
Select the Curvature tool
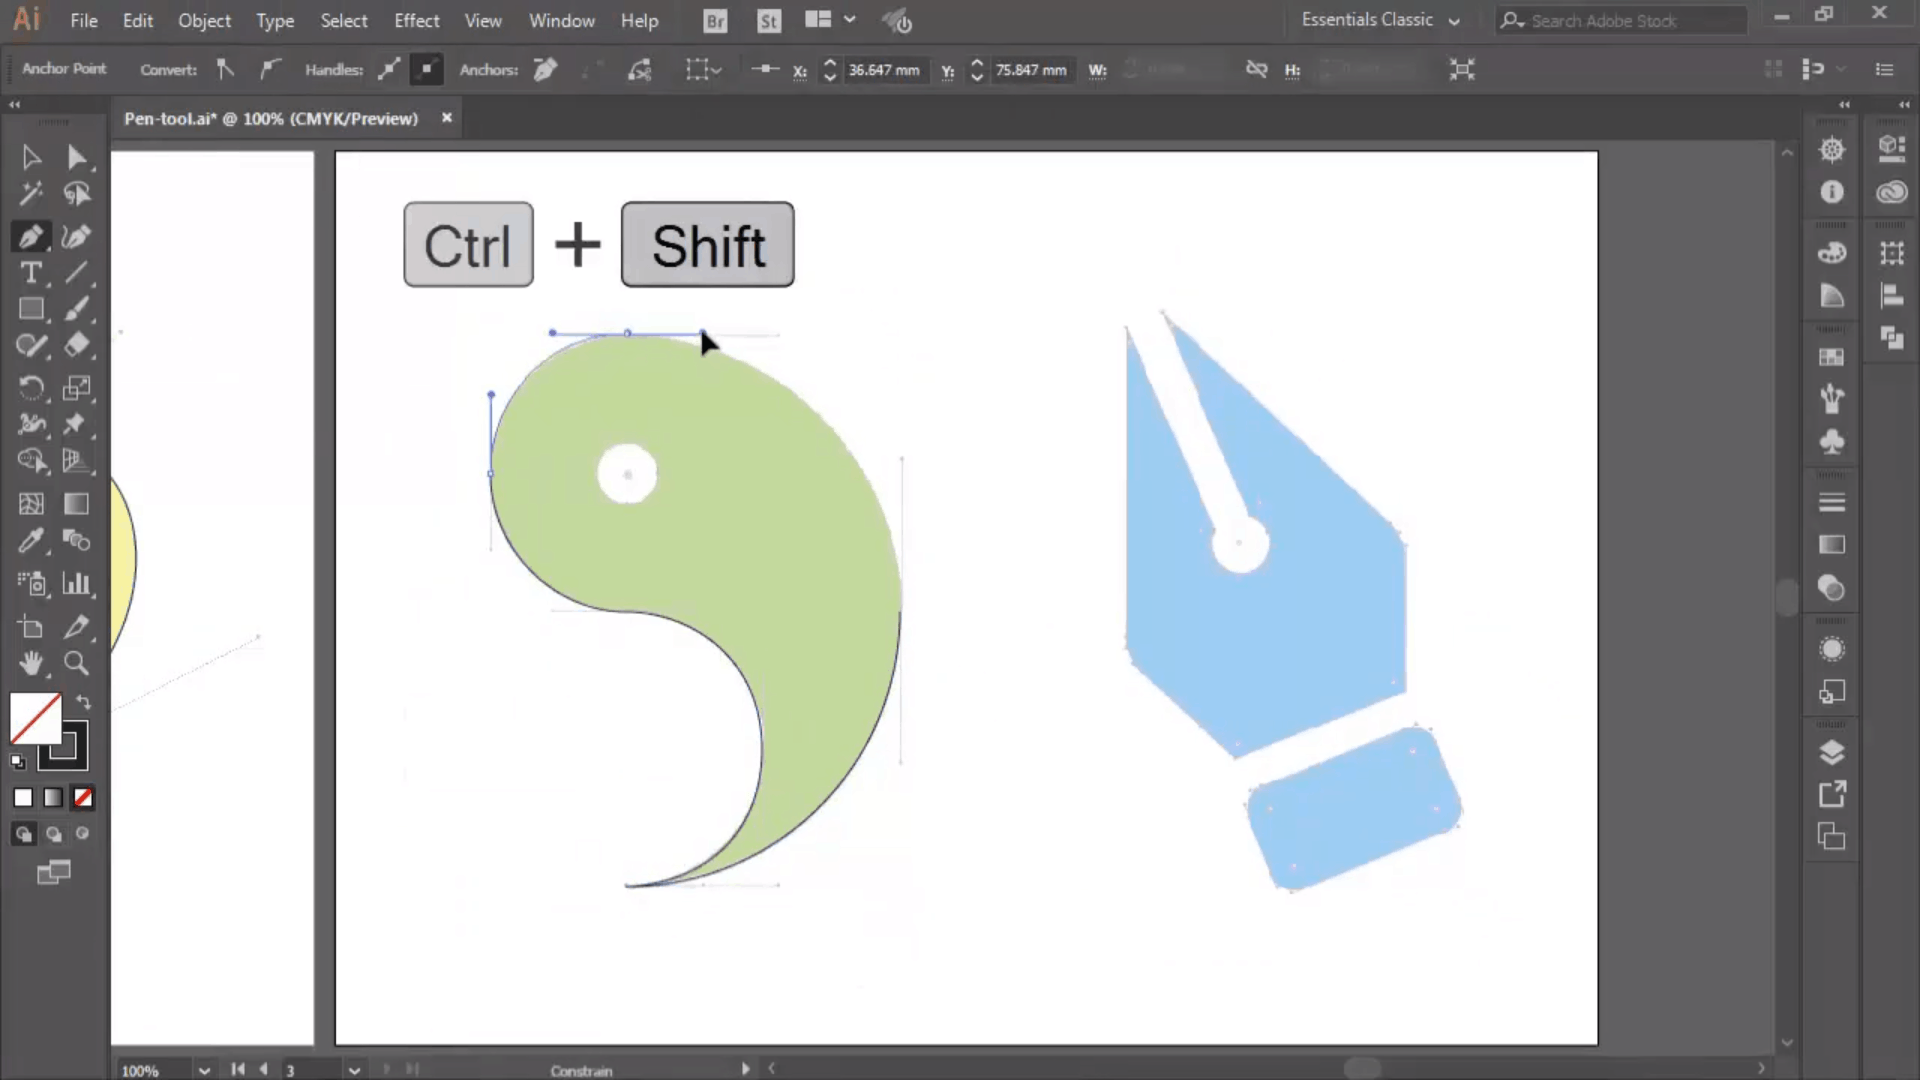(77, 236)
